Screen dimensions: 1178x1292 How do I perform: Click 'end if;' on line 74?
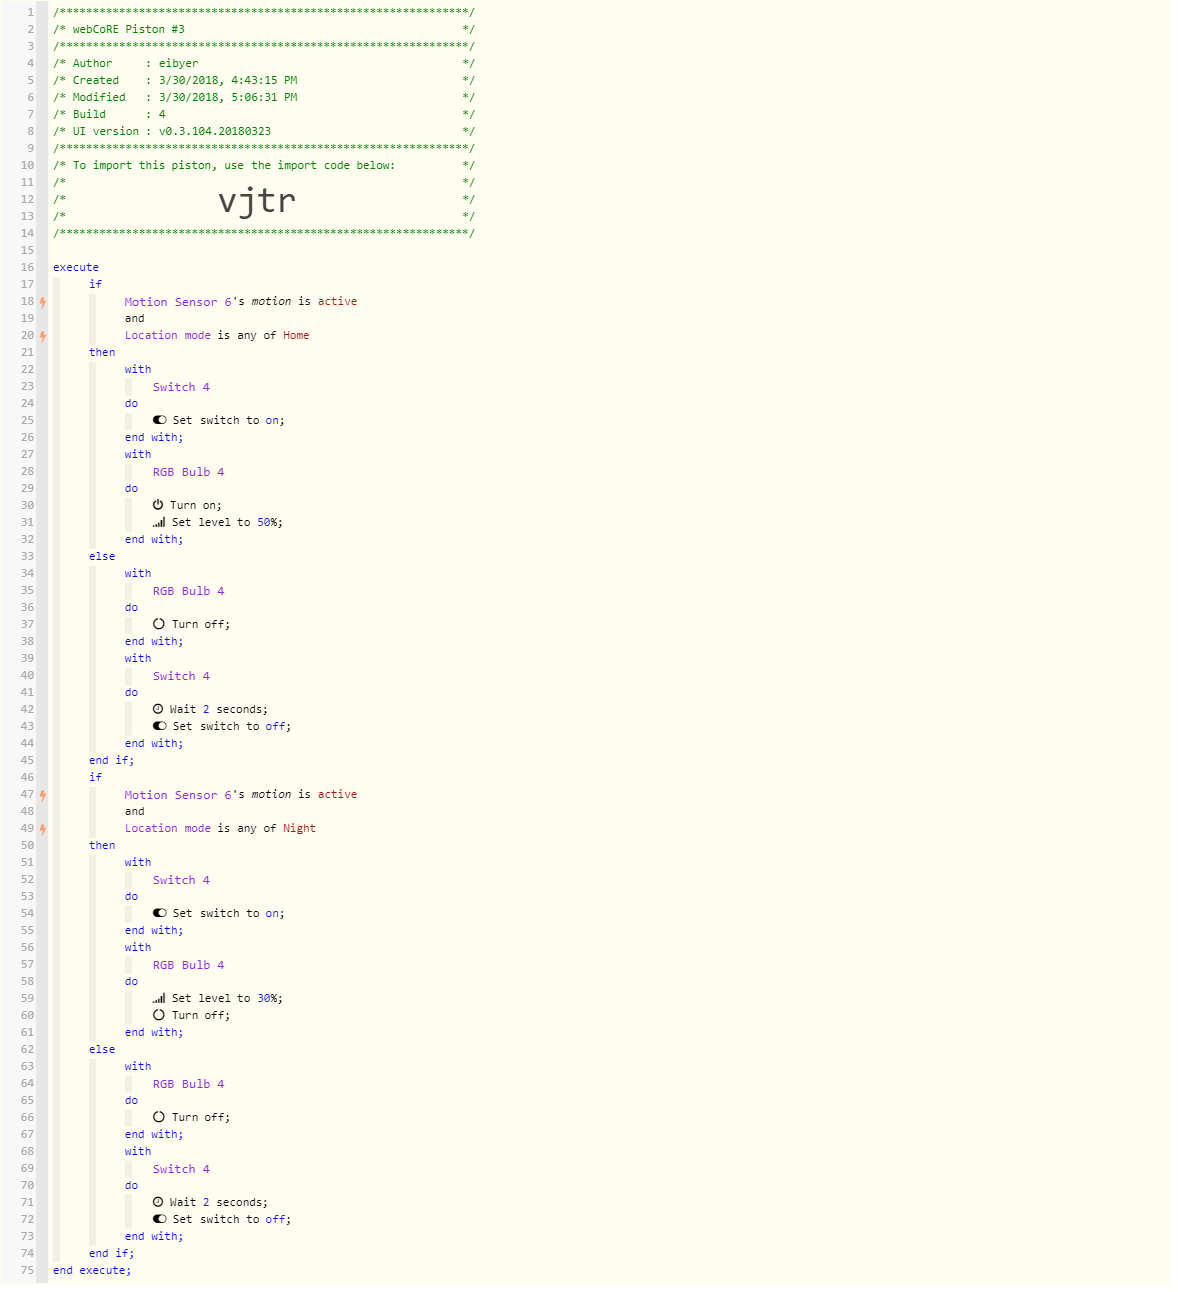click(111, 1254)
